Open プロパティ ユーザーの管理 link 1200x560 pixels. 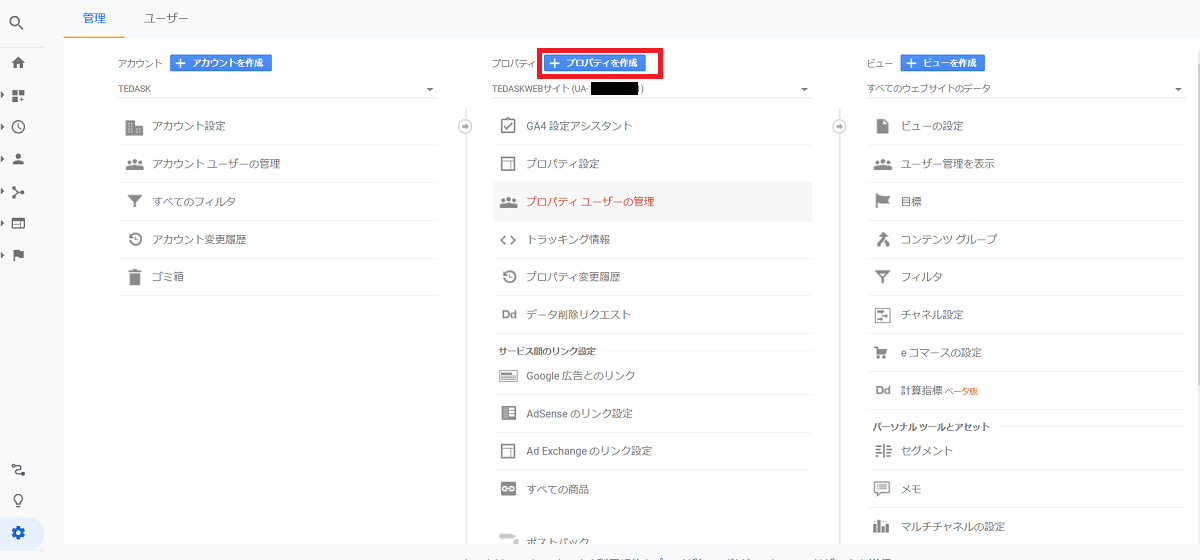coord(590,202)
